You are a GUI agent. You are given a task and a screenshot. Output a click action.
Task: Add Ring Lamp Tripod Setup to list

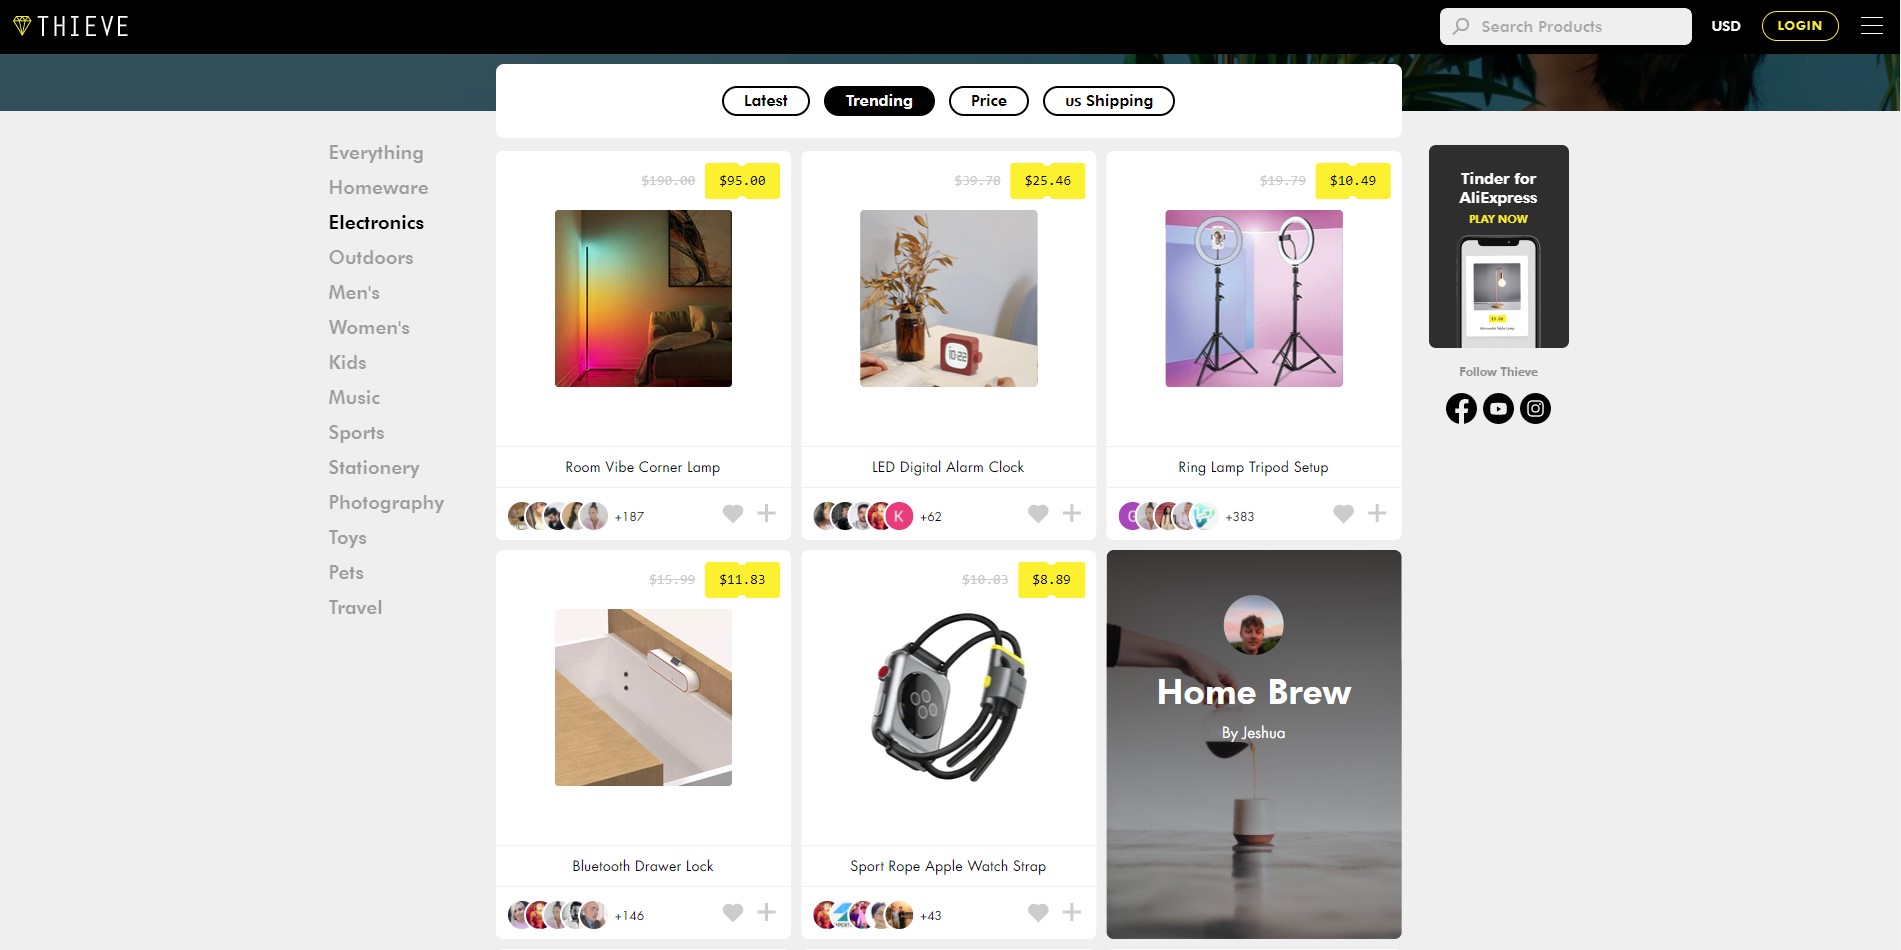(1377, 513)
